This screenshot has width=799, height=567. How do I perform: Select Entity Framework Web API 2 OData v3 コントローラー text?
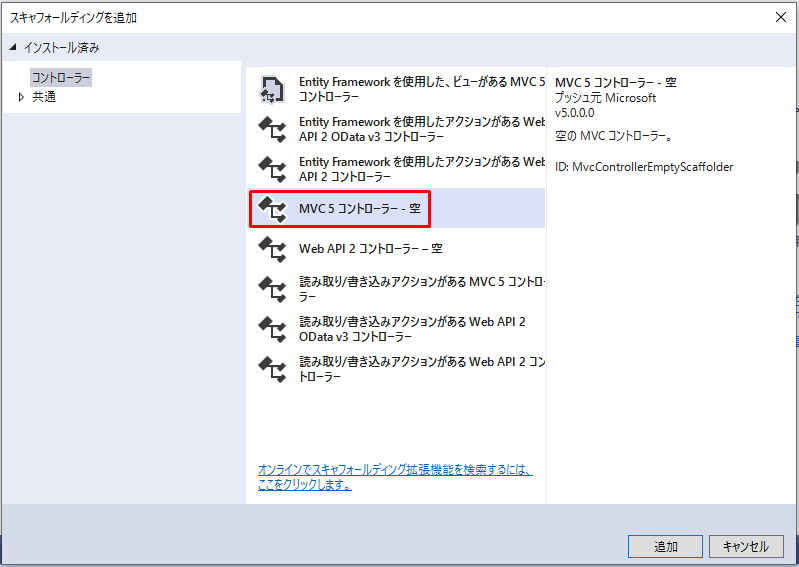pyautogui.click(x=422, y=129)
